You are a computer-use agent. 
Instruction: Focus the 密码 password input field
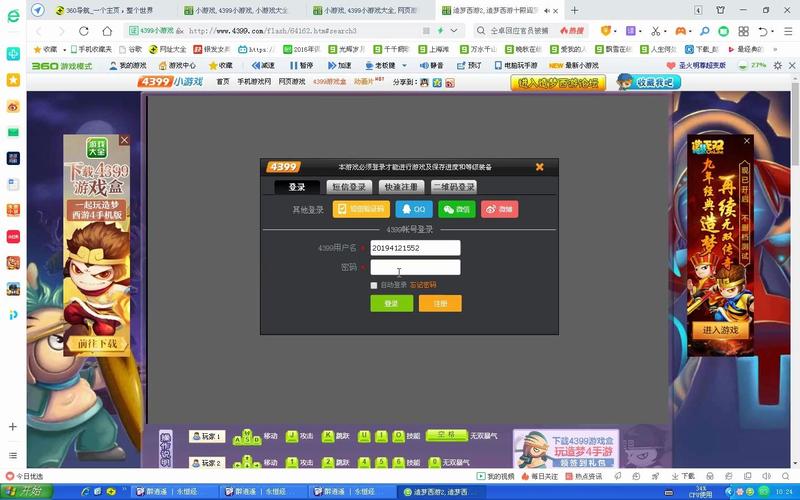[415, 267]
